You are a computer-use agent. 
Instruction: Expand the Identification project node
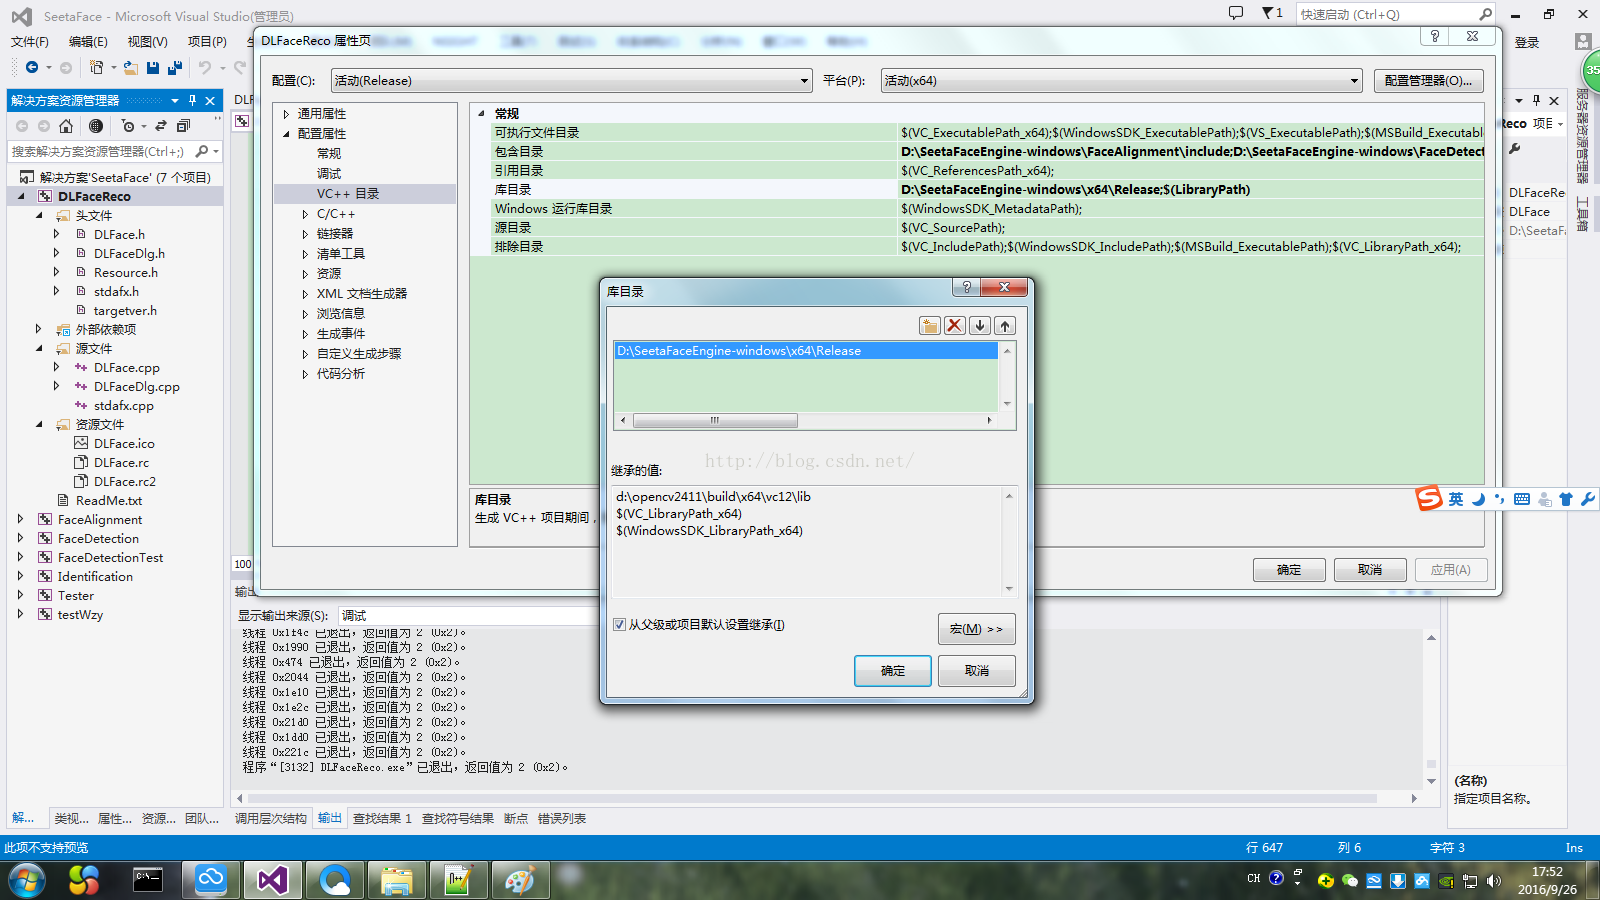click(20, 576)
